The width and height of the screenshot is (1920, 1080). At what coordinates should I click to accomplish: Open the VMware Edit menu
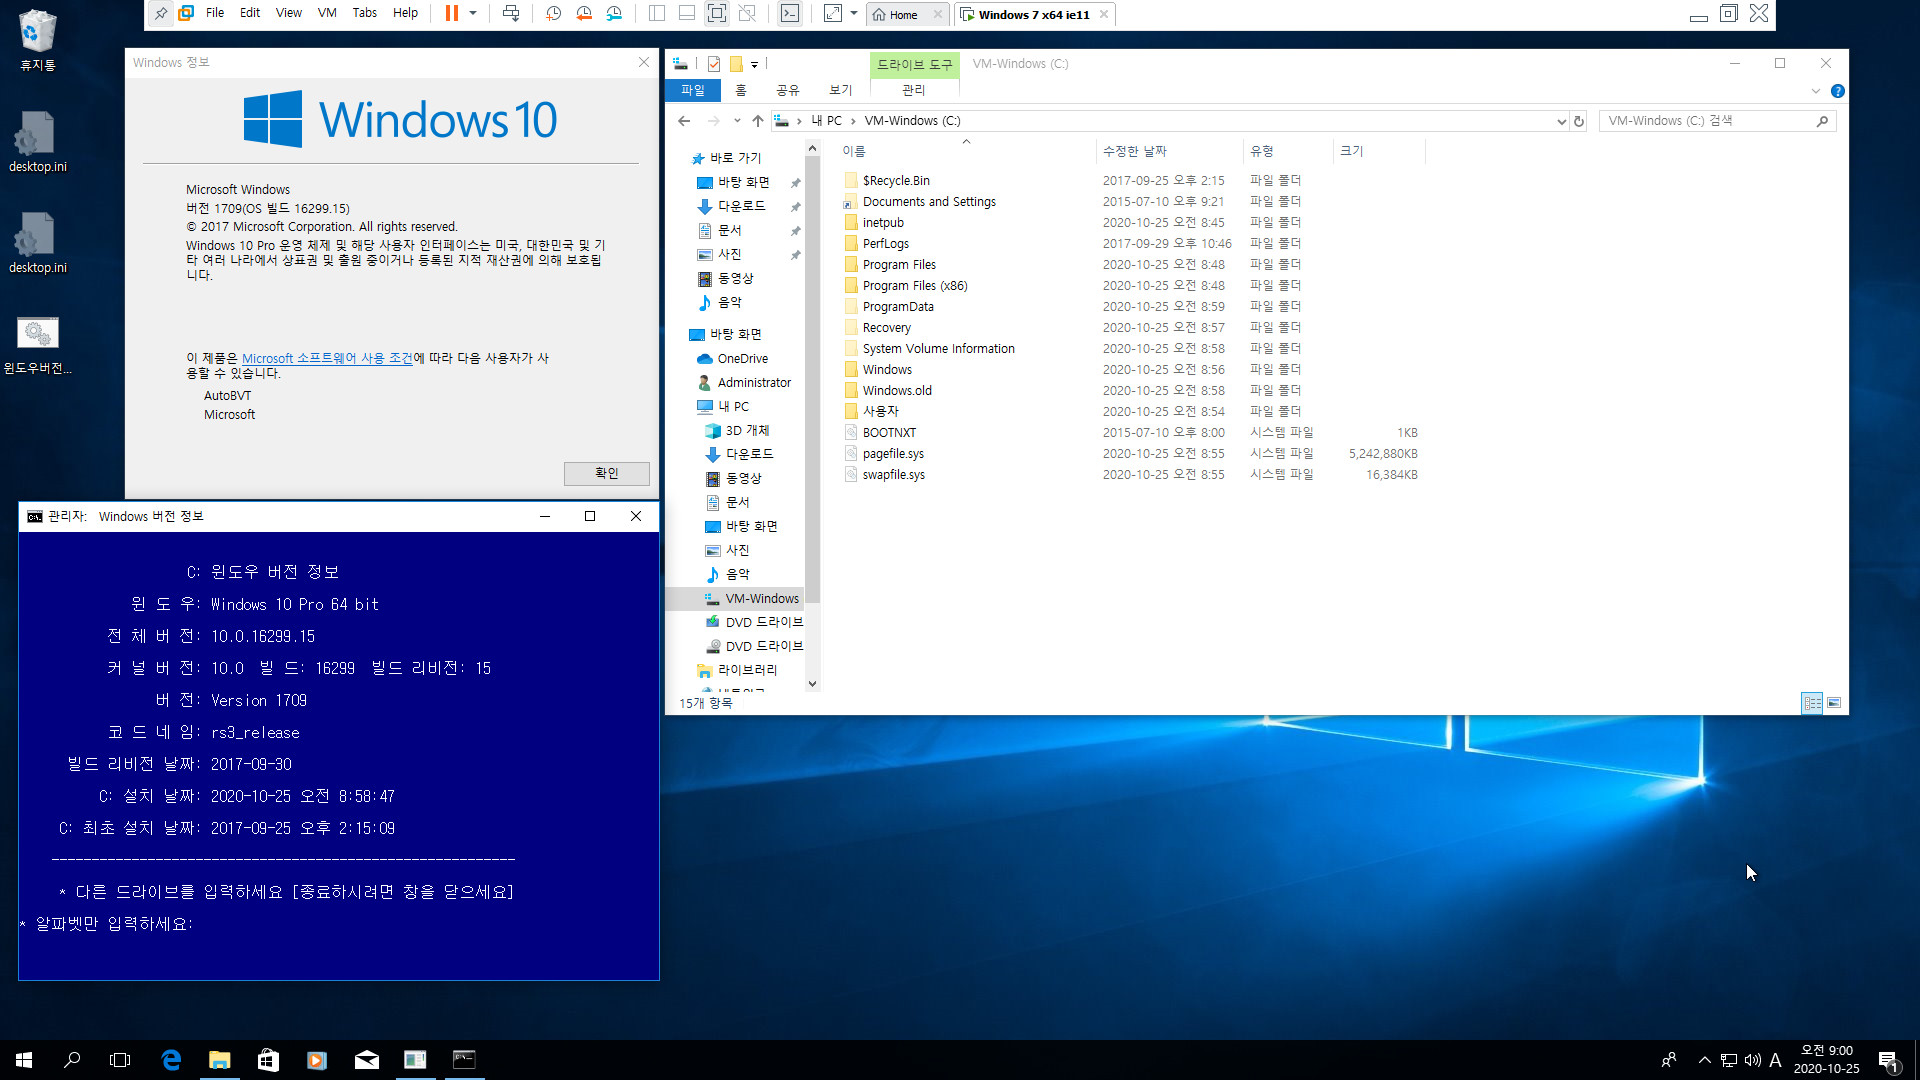tap(250, 13)
